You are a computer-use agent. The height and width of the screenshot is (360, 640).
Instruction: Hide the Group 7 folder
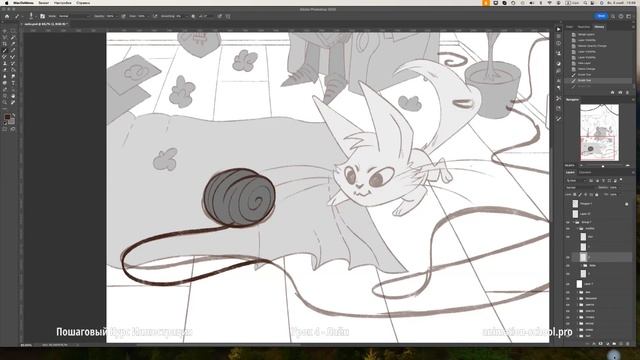[x=568, y=222]
